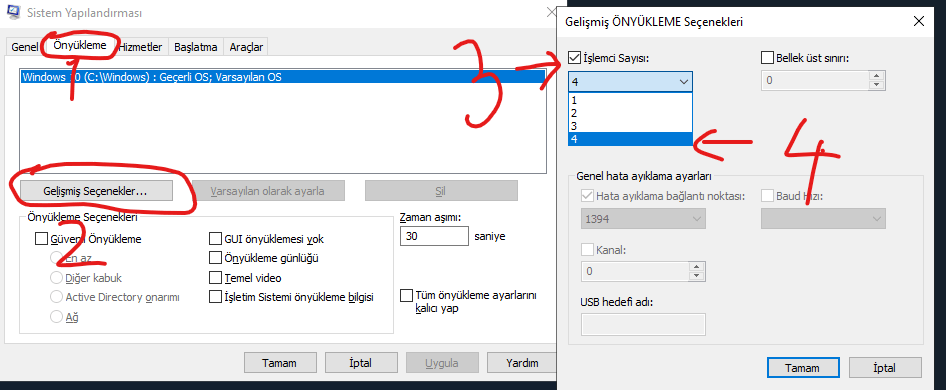Viewport: 946px width, 390px height.
Task: Click the disabled Sil button
Action: click(441, 191)
